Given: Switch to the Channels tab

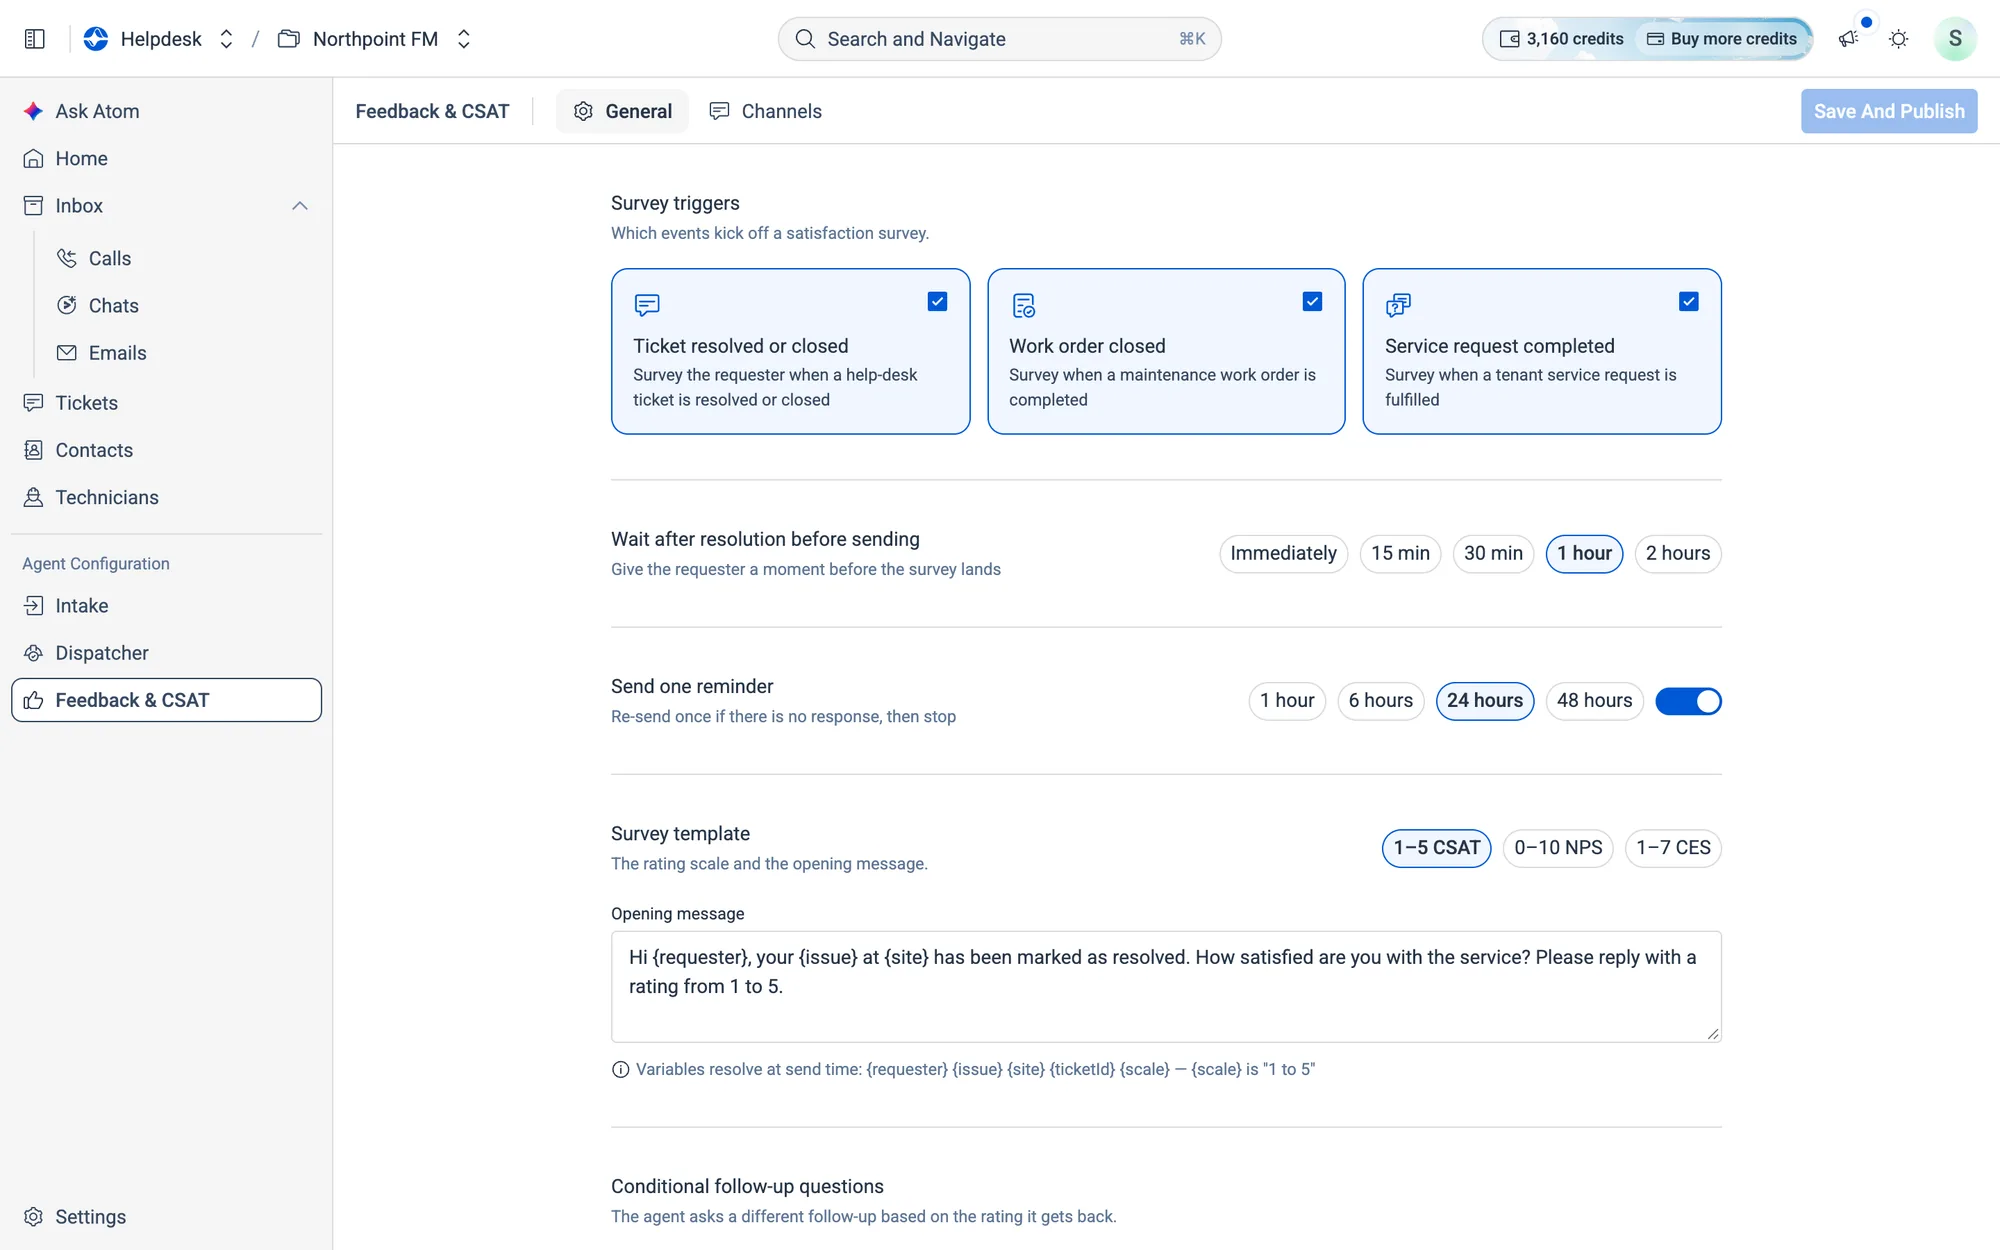Looking at the screenshot, I should click(x=765, y=111).
